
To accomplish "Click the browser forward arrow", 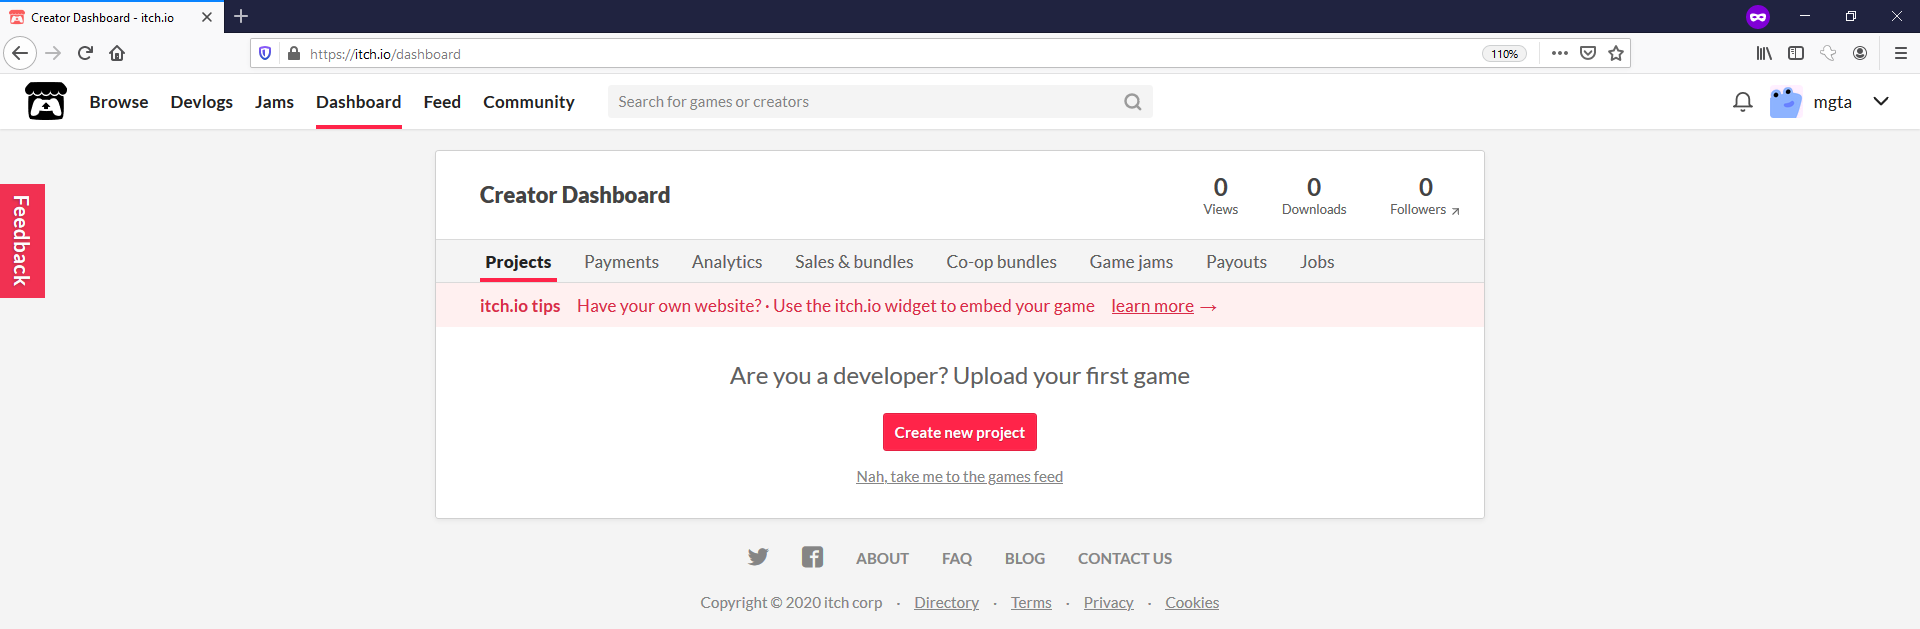I will (54, 53).
